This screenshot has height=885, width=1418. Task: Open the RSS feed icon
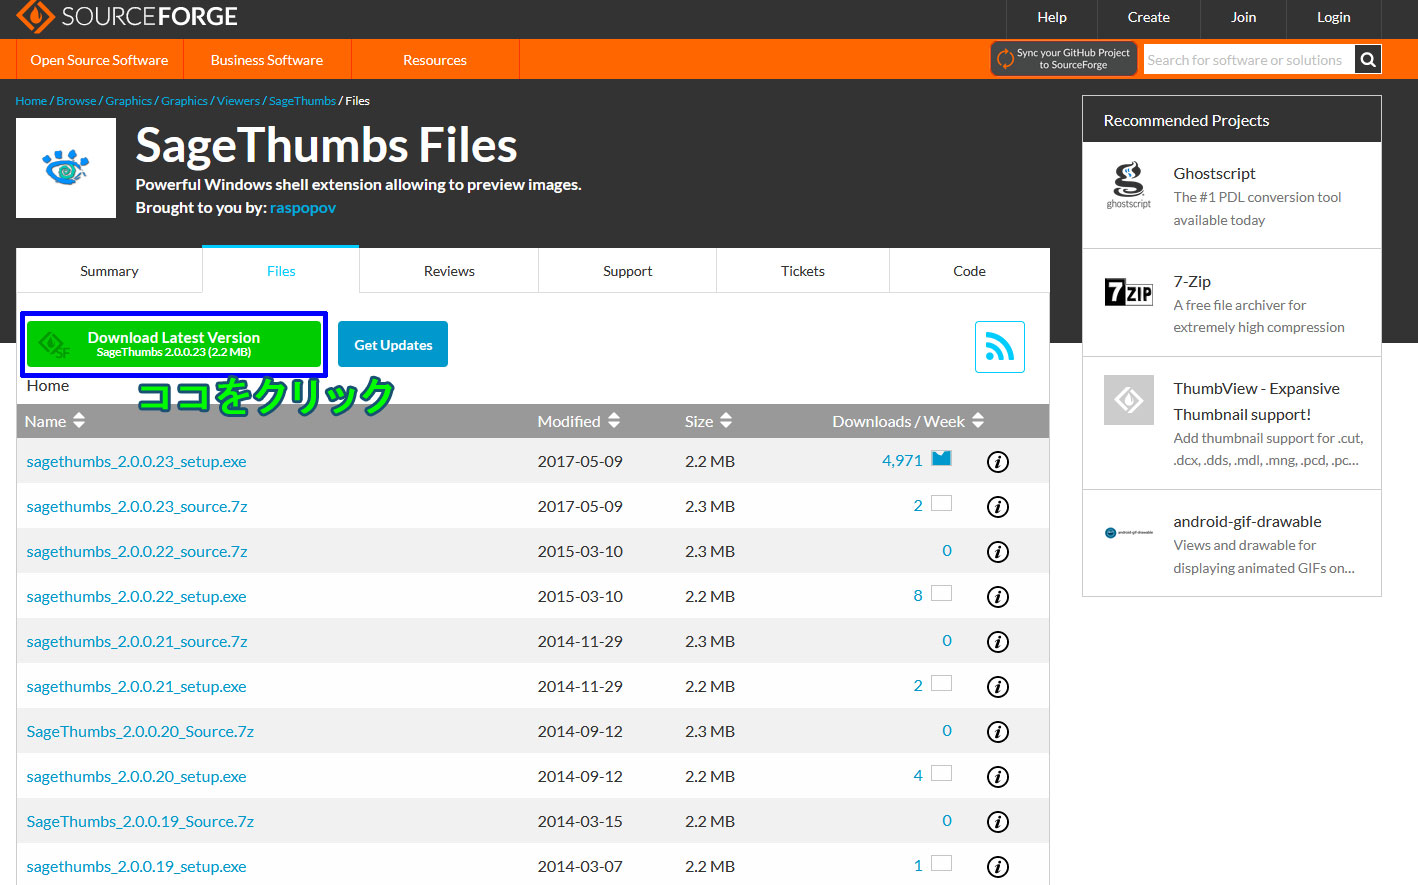(x=1000, y=347)
